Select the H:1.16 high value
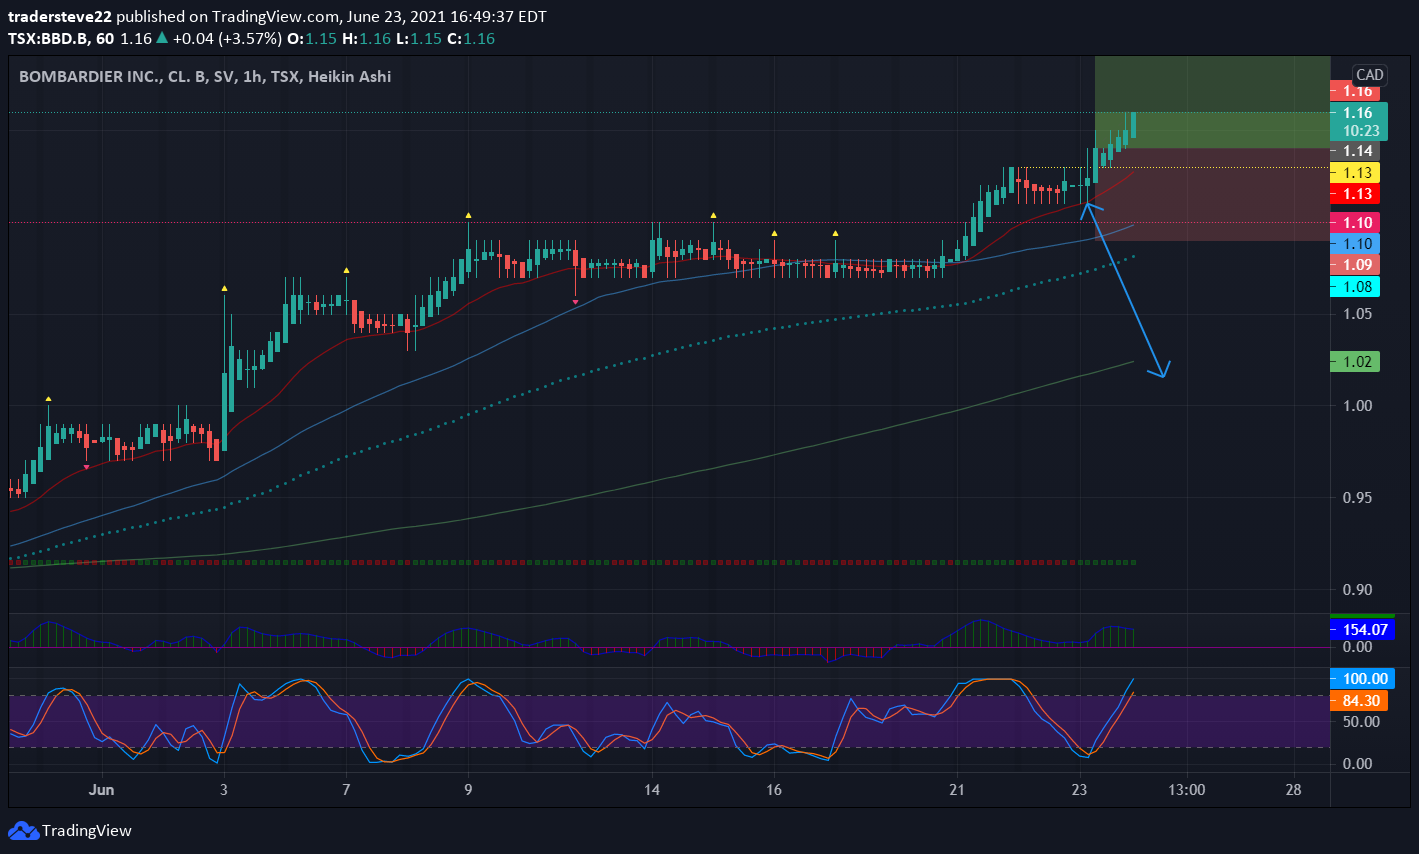Screen dimensions: 1419x854 pyautogui.click(x=366, y=38)
